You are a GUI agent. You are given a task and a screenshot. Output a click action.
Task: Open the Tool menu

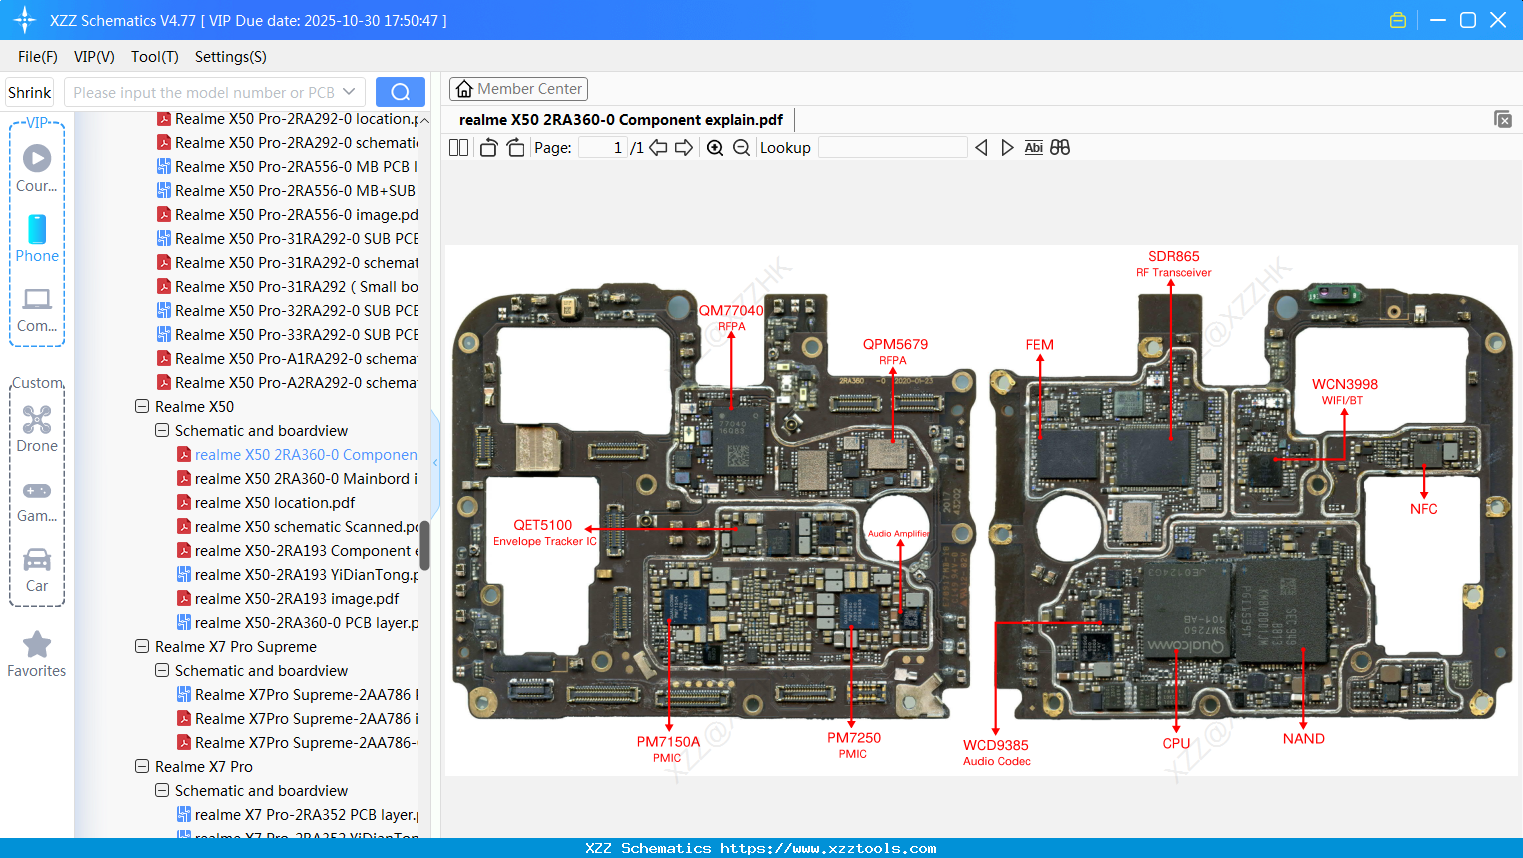[154, 57]
